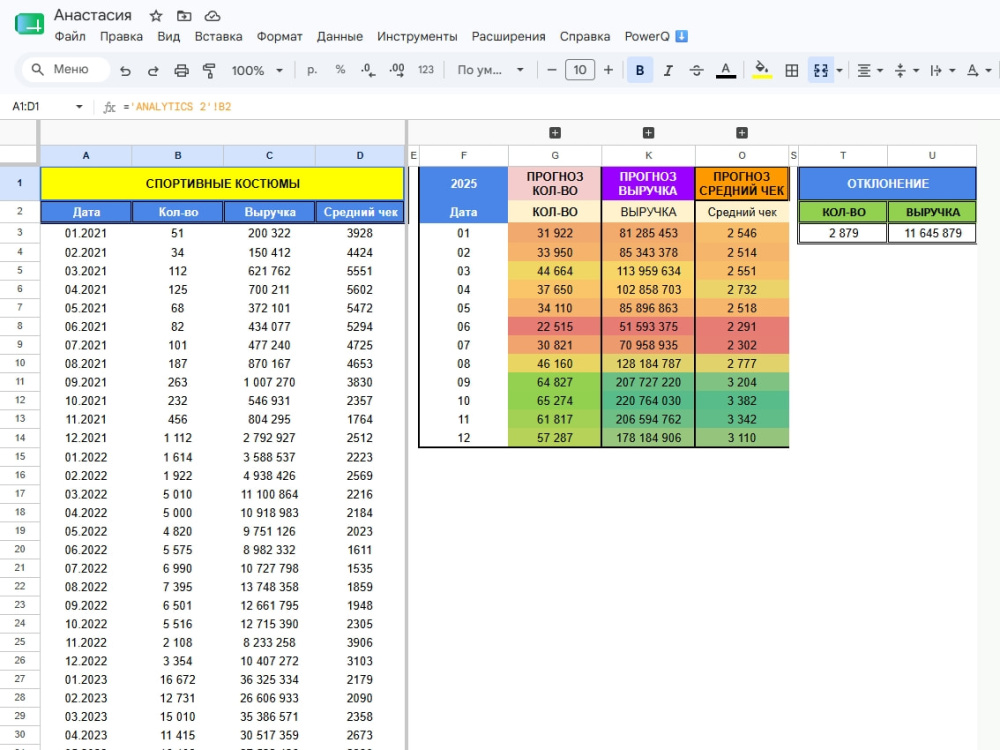Print the spreadsheet

click(x=181, y=70)
